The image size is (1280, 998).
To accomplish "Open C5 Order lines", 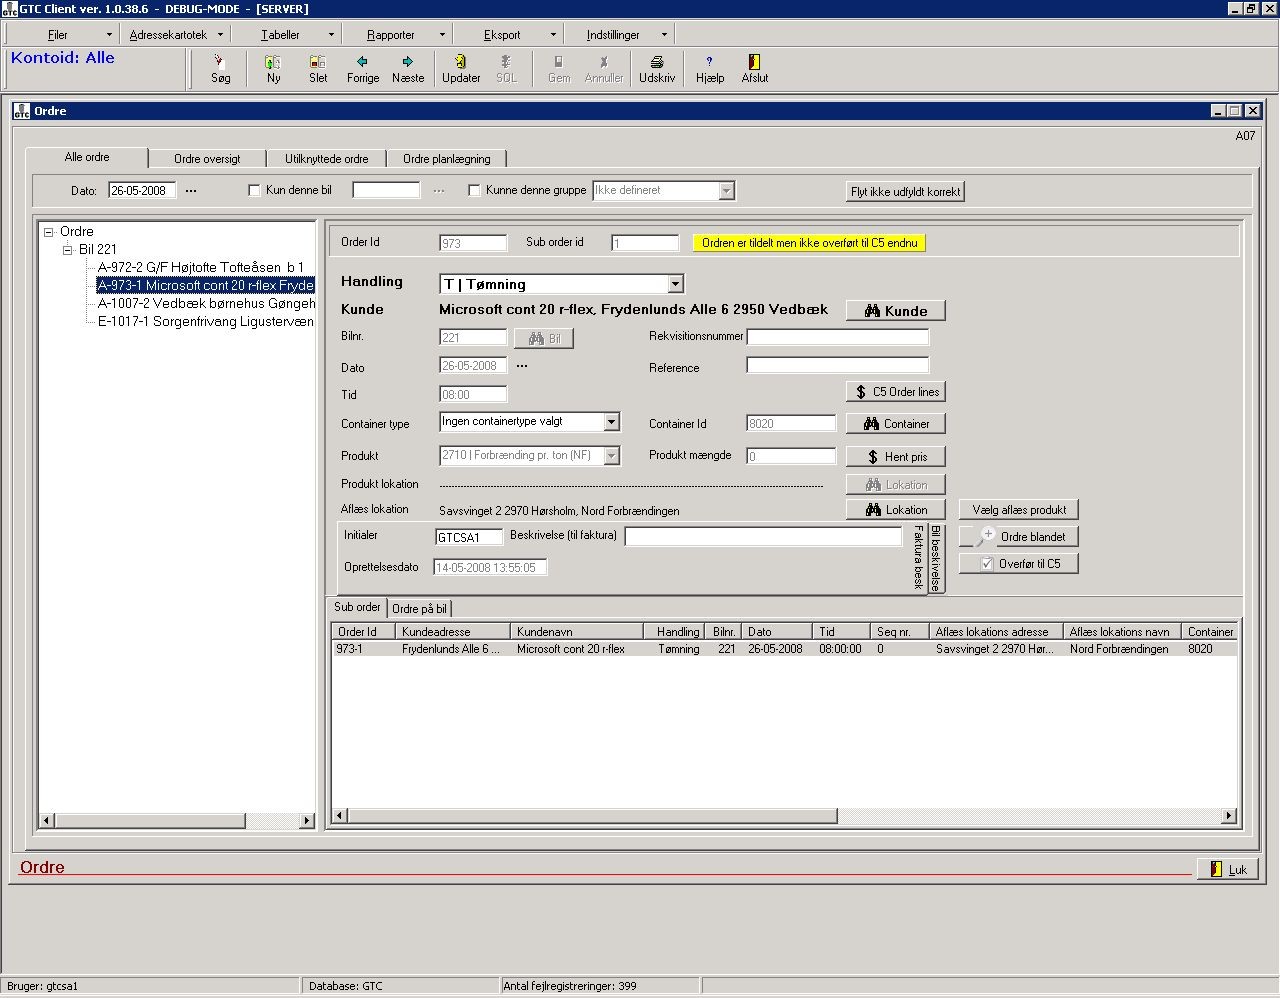I will [895, 392].
